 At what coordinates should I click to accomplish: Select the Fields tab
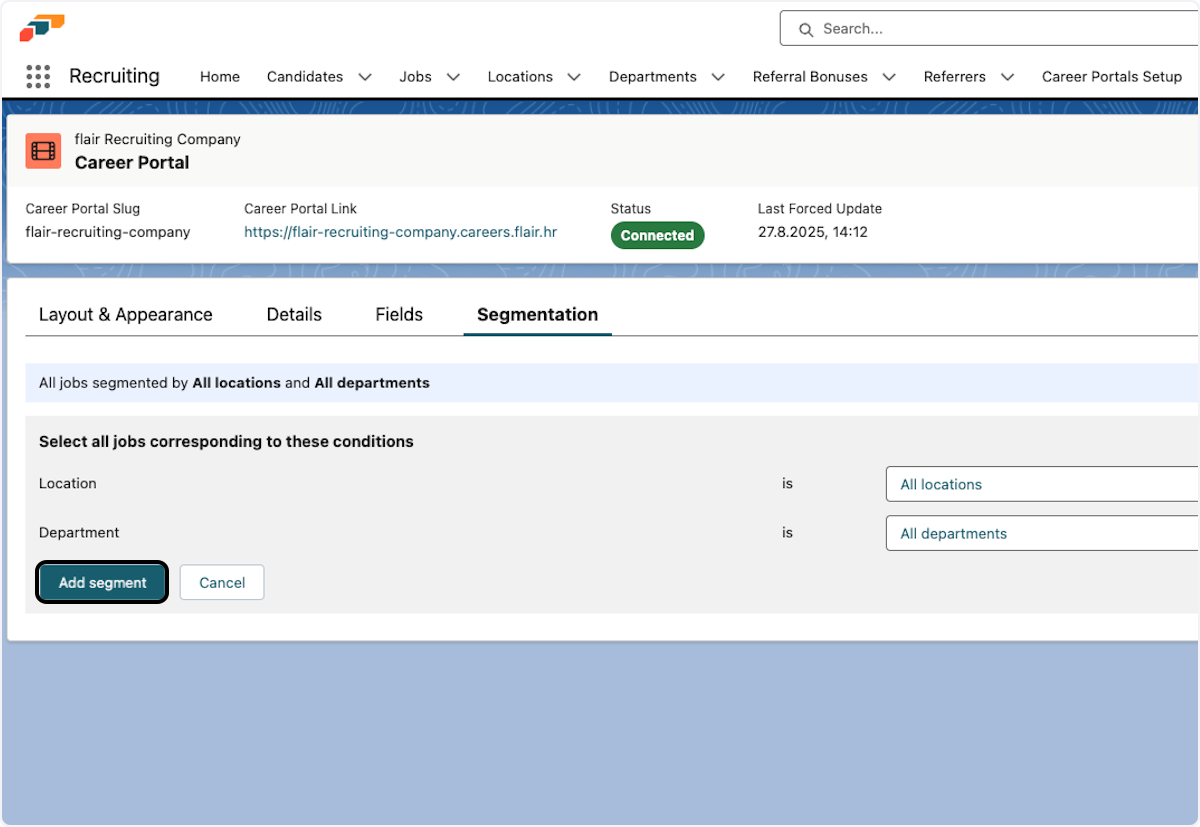(x=398, y=314)
